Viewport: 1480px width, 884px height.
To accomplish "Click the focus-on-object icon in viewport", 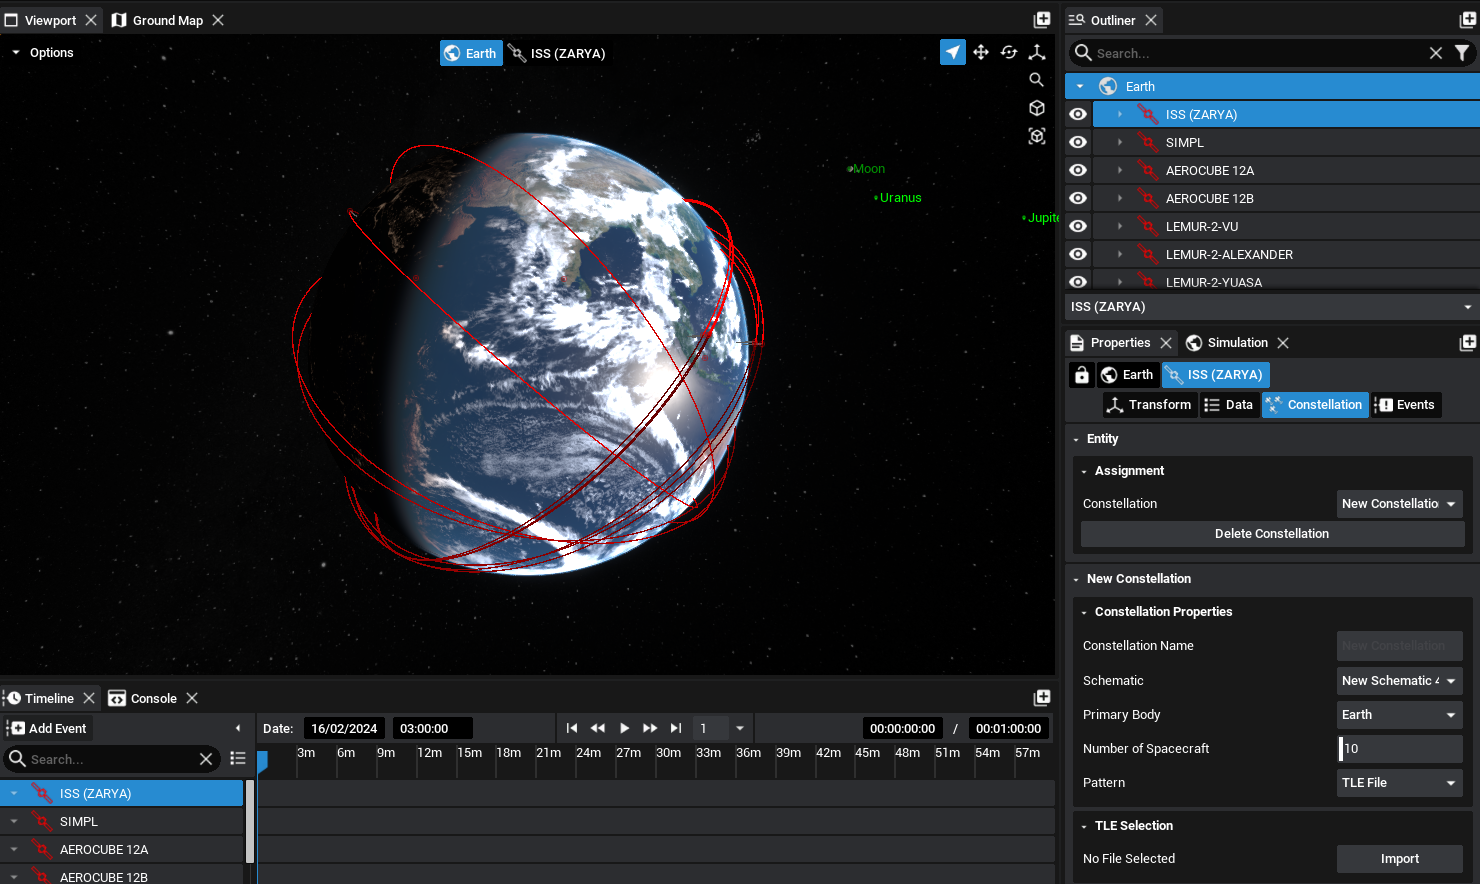I will (x=1037, y=136).
